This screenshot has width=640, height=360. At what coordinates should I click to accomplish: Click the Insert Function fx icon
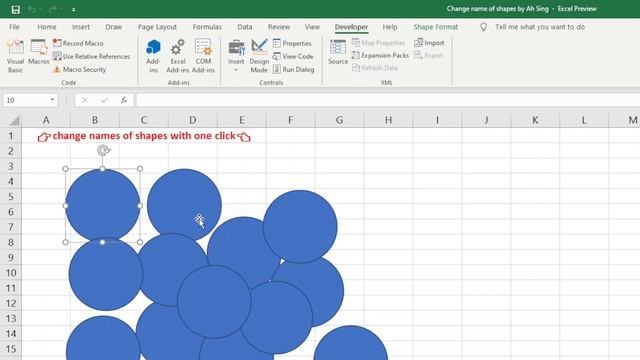124,100
